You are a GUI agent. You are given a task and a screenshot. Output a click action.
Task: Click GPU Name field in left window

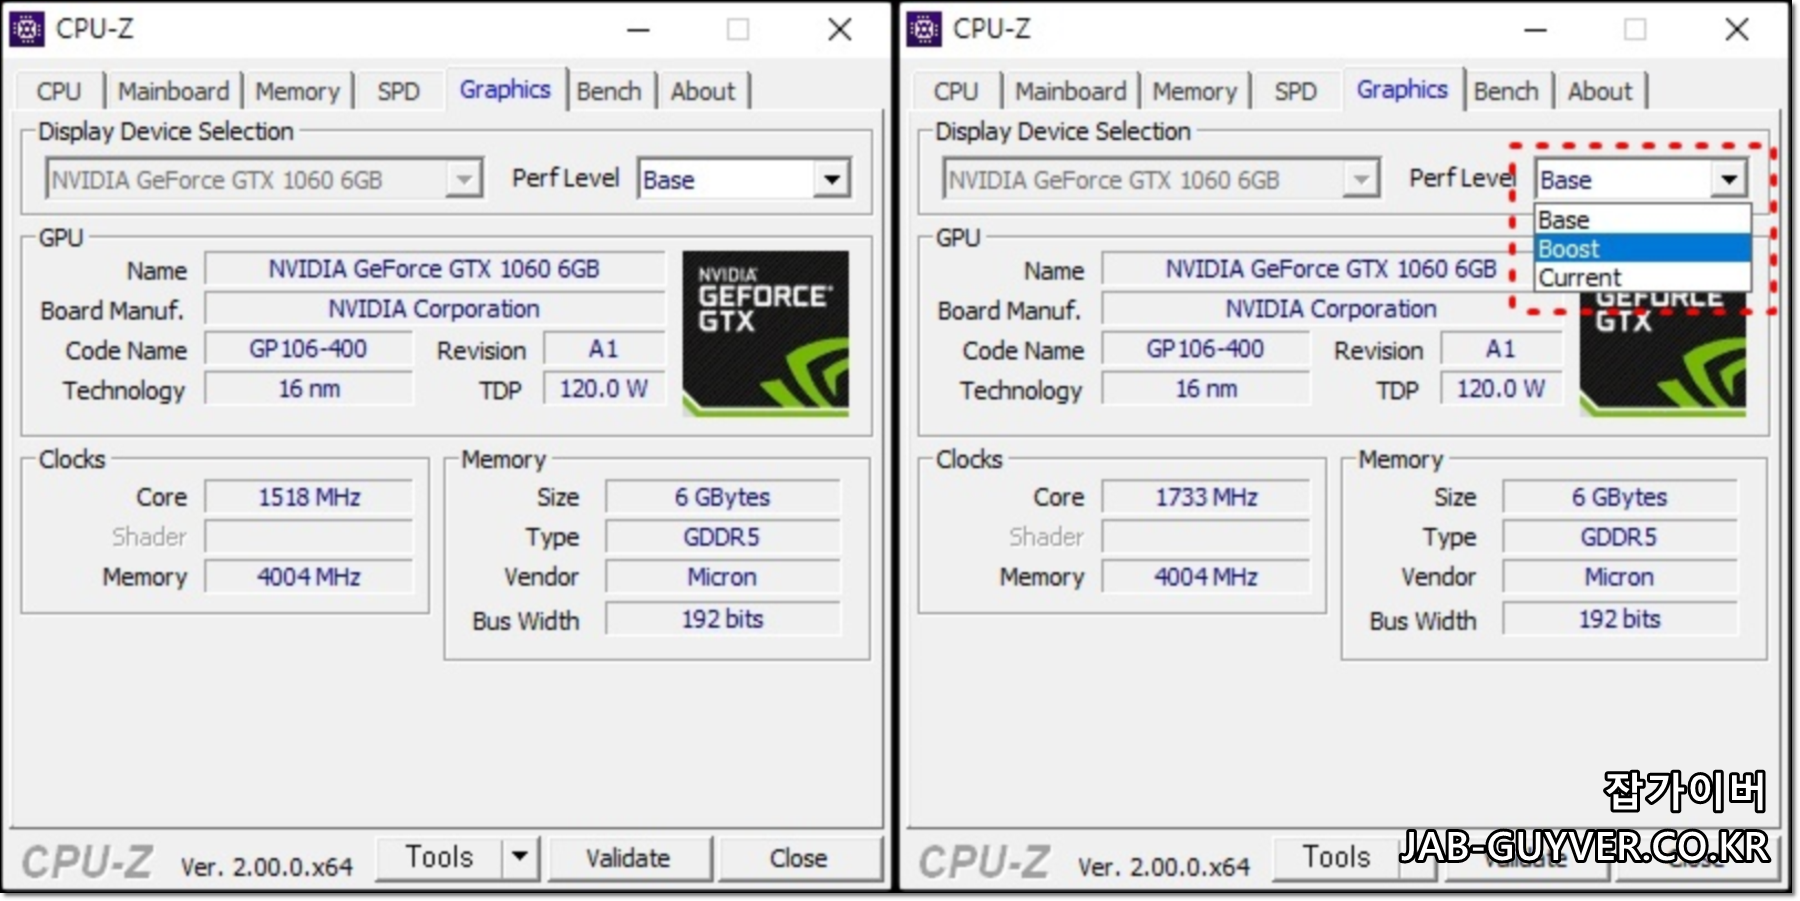coord(434,269)
